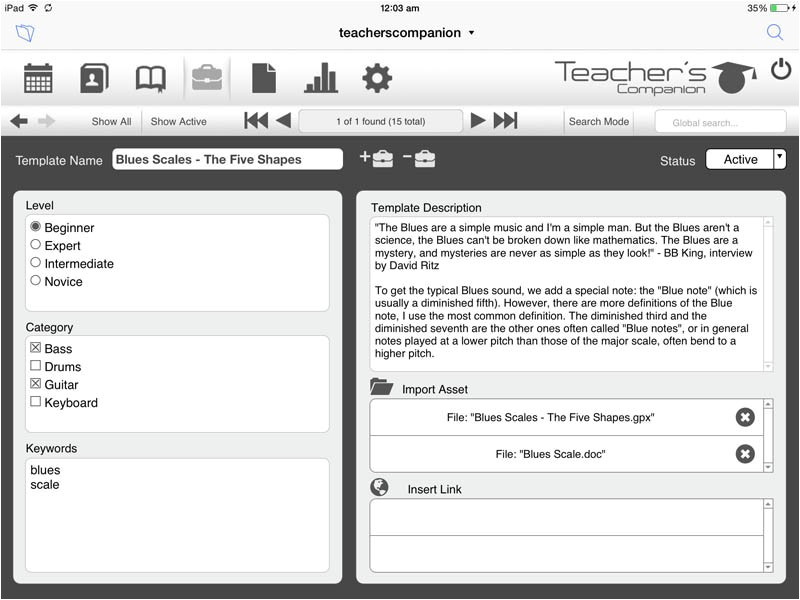Click the Import Asset label
The height and width of the screenshot is (600, 800).
click(435, 389)
